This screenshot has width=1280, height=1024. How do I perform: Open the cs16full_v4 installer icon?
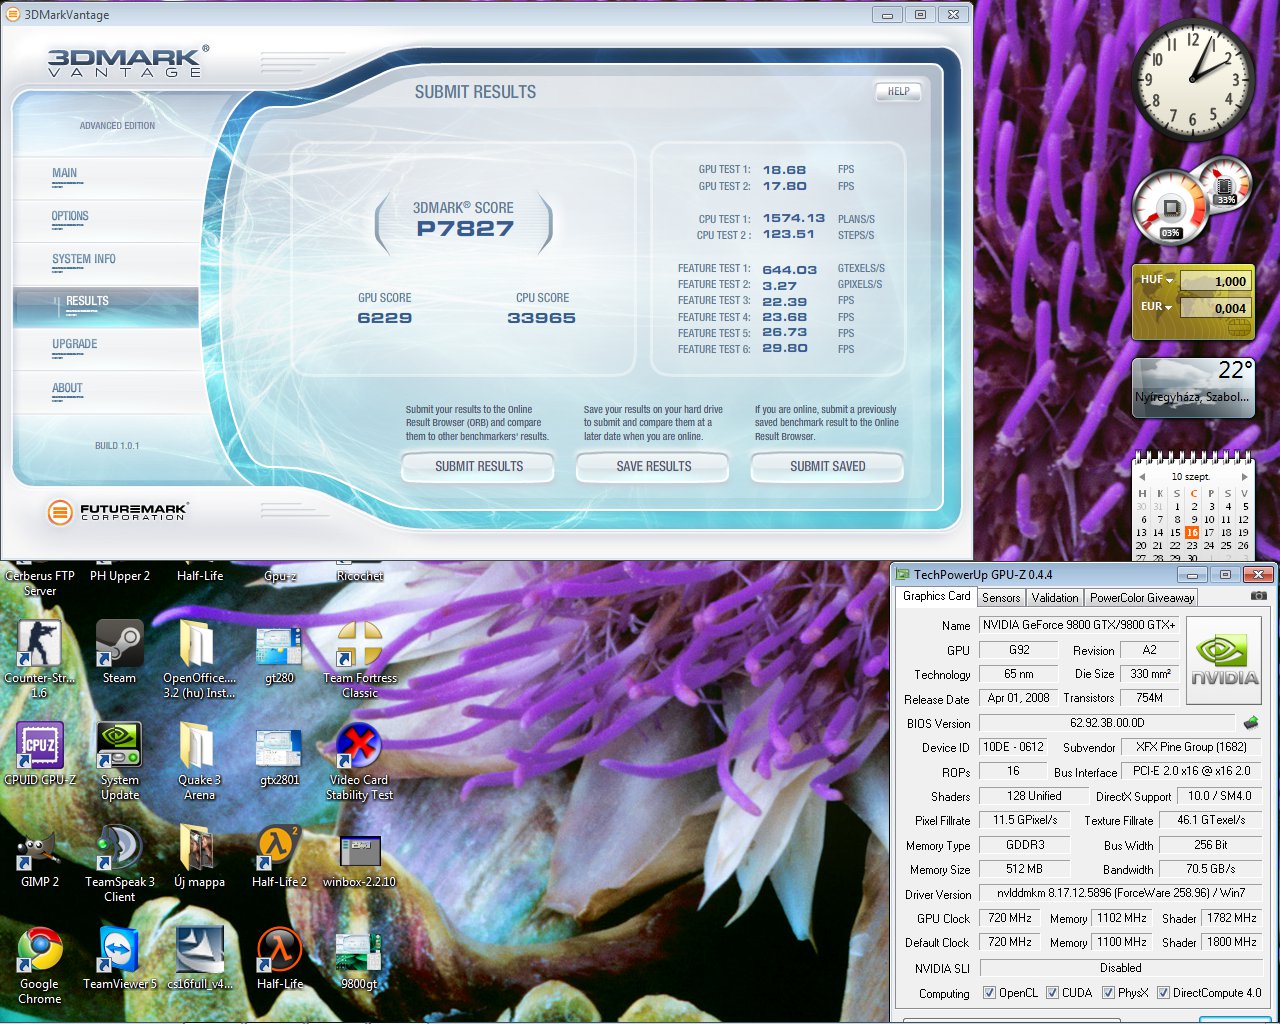coord(199,958)
